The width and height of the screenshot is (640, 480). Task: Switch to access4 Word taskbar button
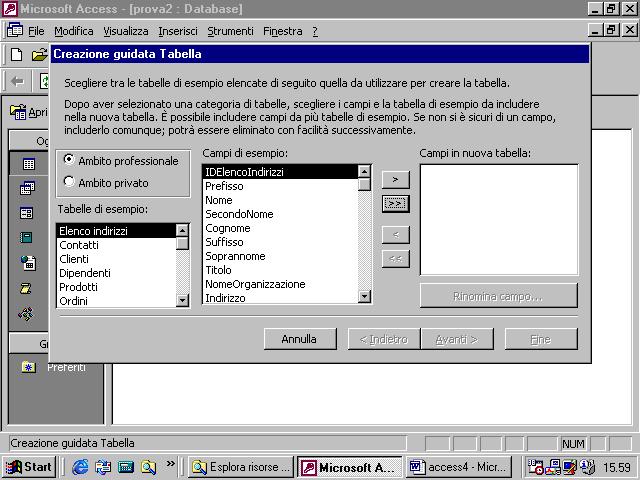click(459, 467)
